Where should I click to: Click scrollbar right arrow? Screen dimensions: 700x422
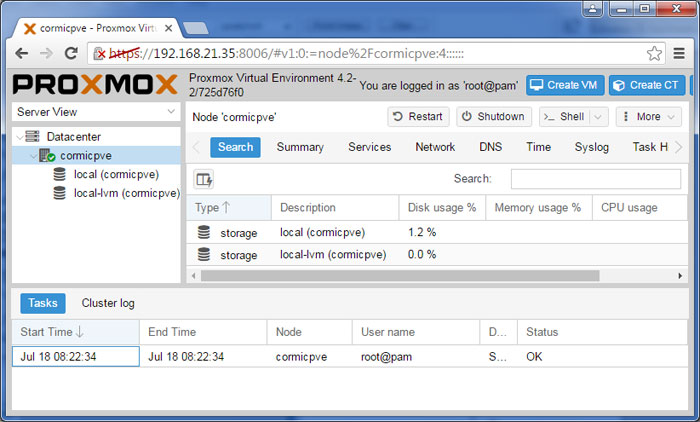click(x=680, y=276)
